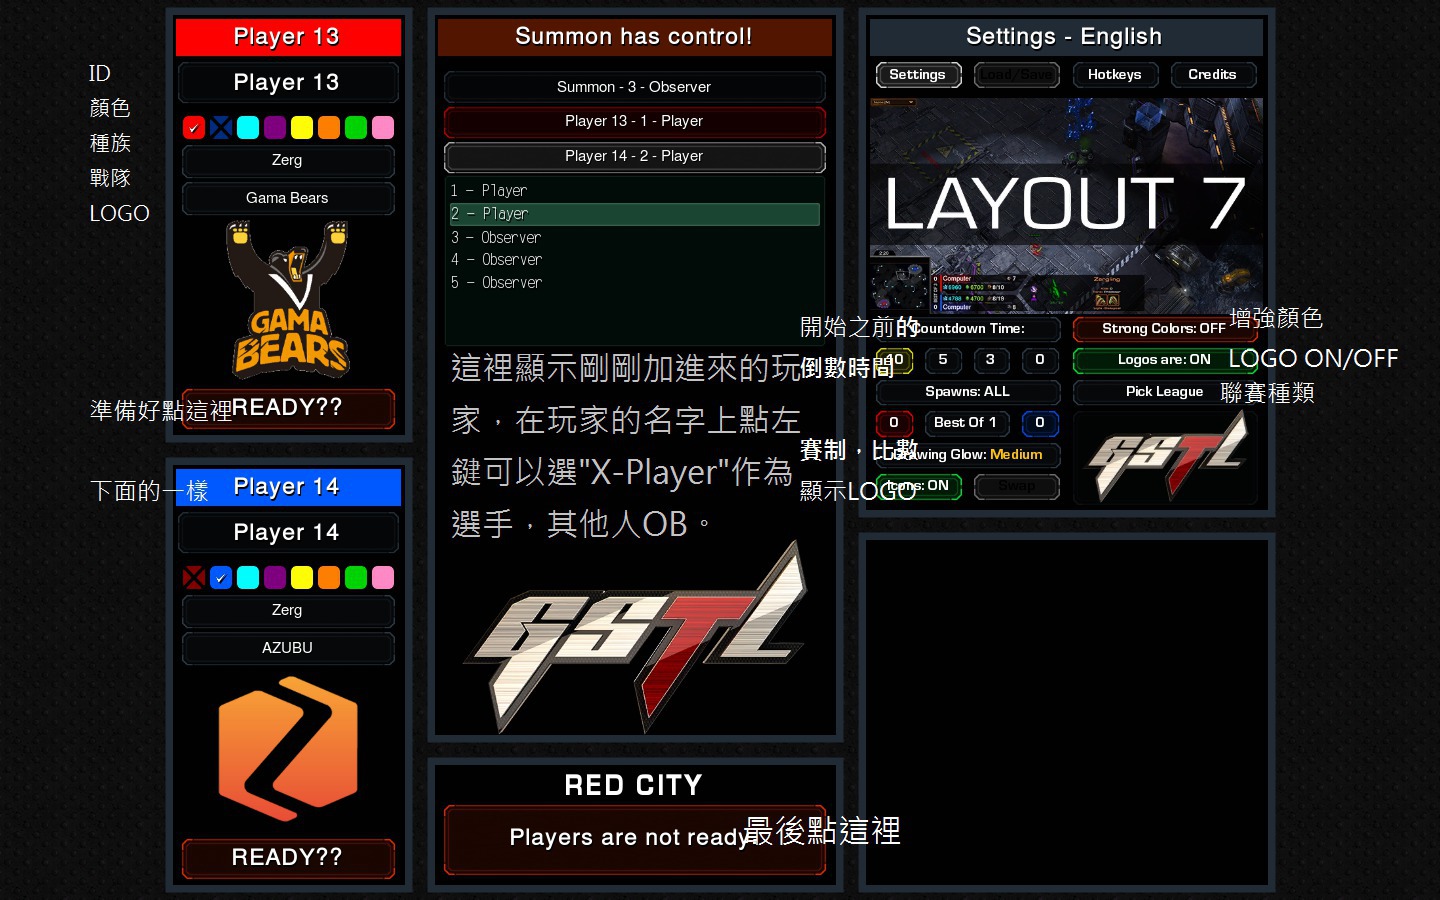This screenshot has height=900, width=1440.
Task: Open the Gama Bears team selector
Action: tap(288, 198)
